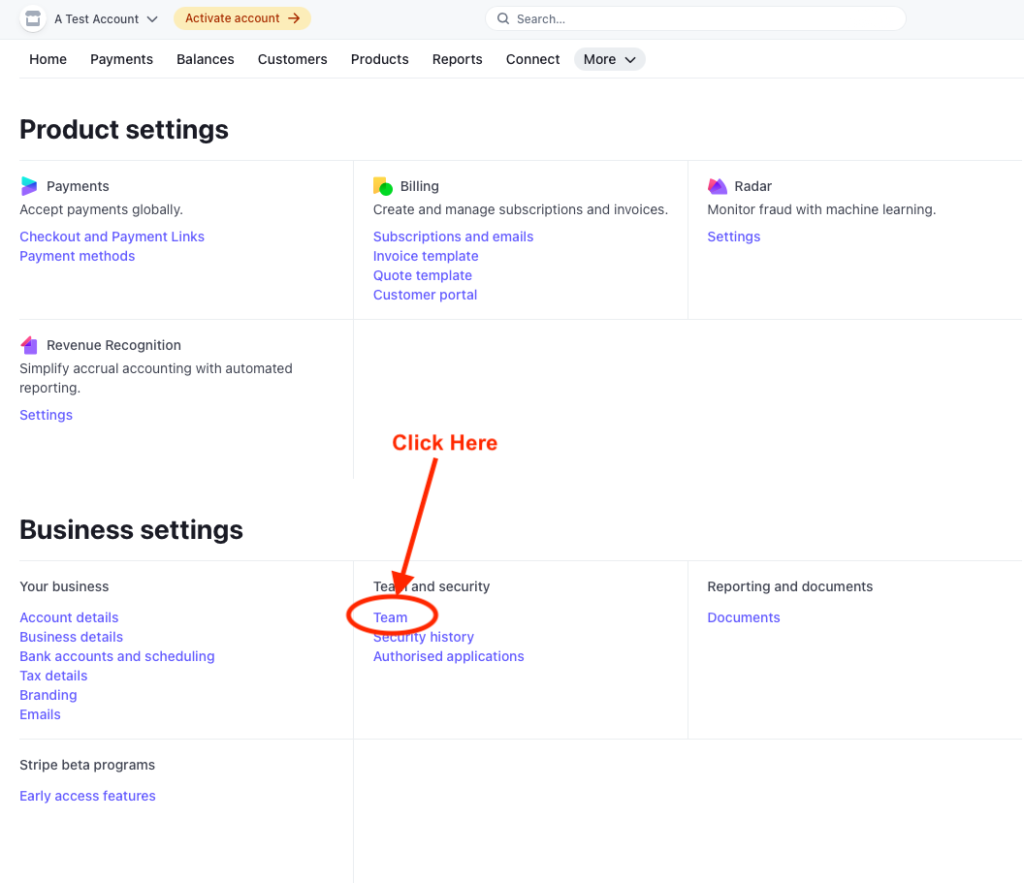The width and height of the screenshot is (1024, 883).
Task: Select Bank accounts and scheduling
Action: tap(117, 656)
